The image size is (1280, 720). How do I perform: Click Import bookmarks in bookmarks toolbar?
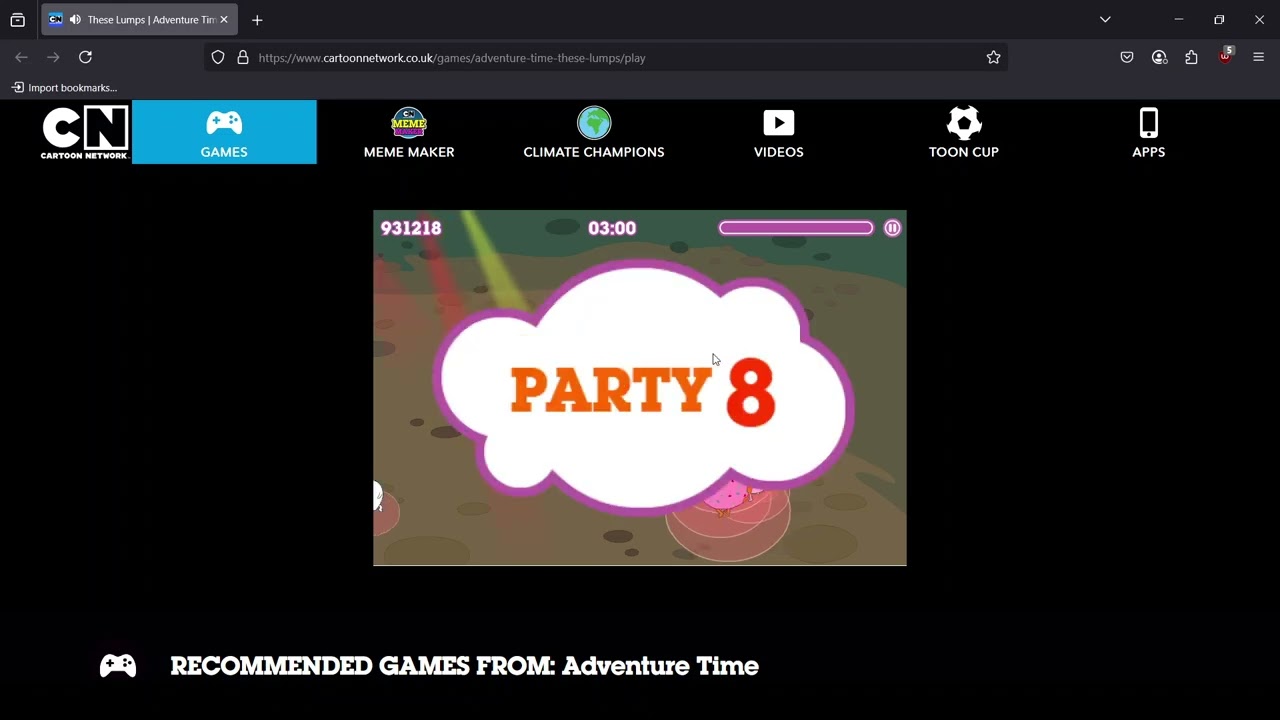point(64,88)
